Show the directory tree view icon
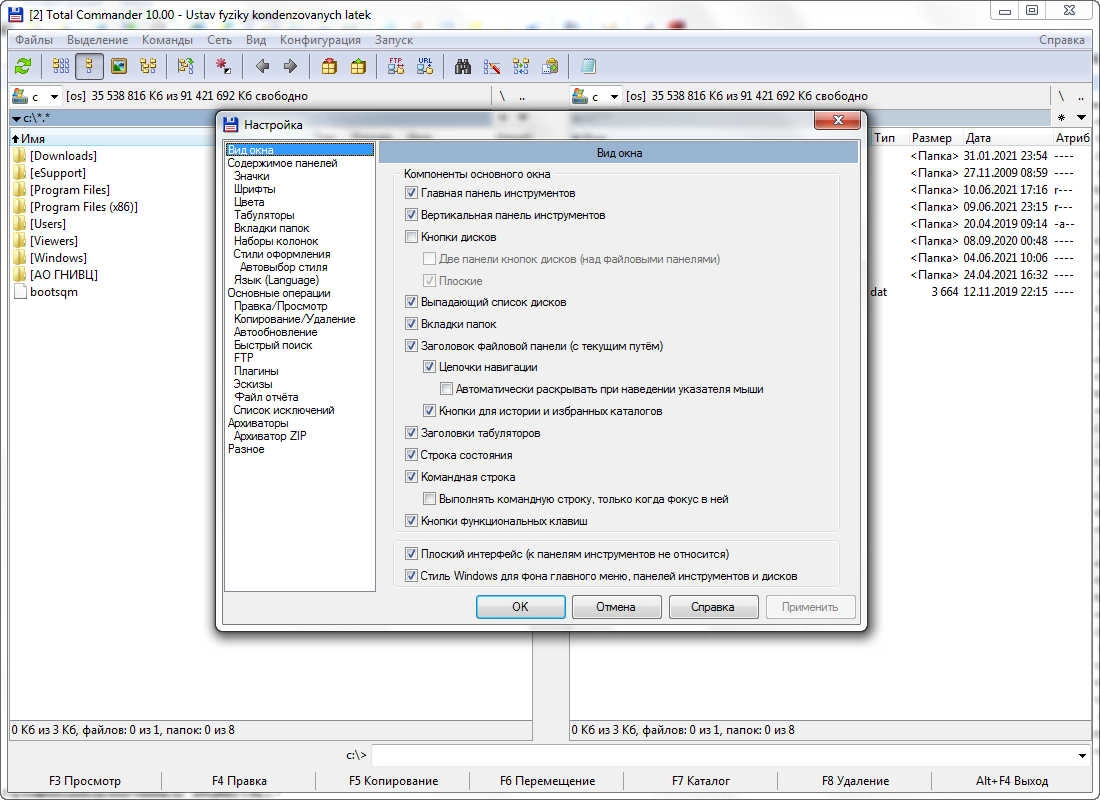Viewport: 1100px width, 800px height. [x=148, y=67]
